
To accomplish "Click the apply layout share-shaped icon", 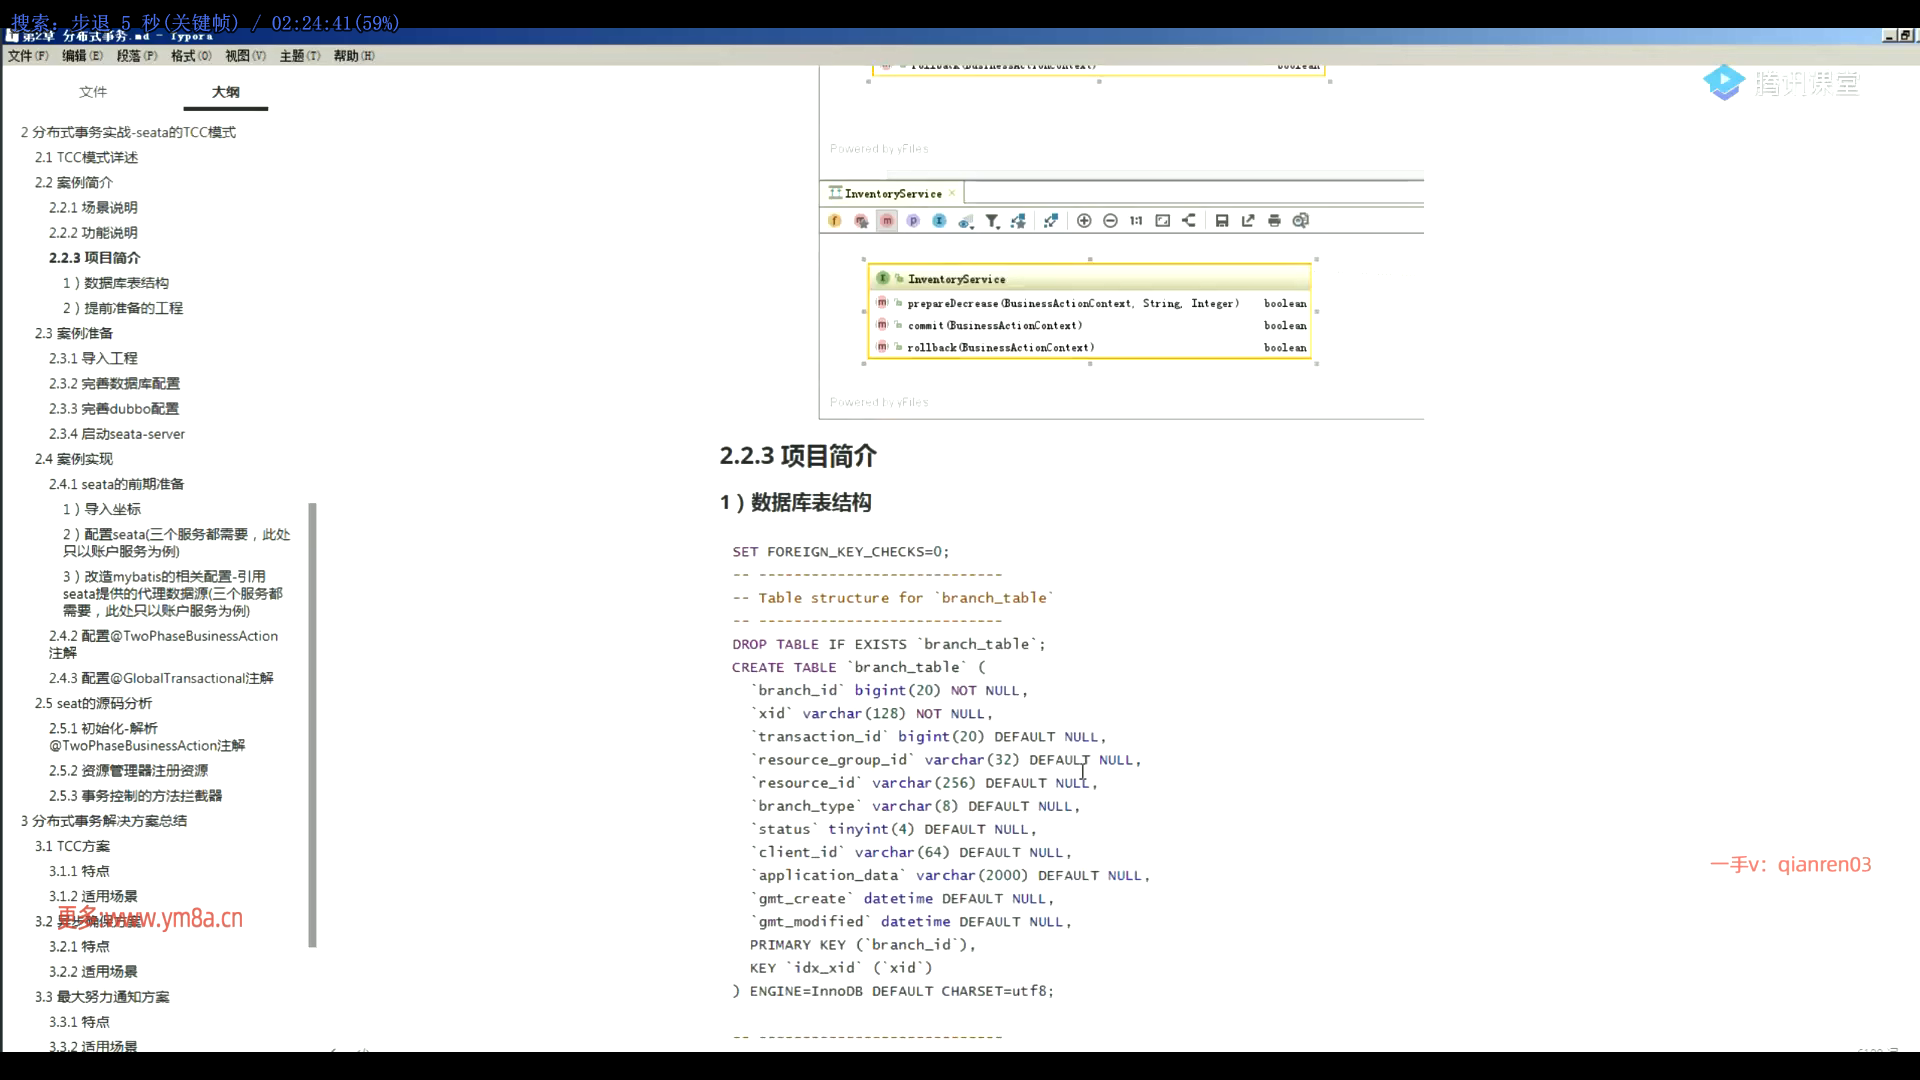I will [x=1189, y=221].
